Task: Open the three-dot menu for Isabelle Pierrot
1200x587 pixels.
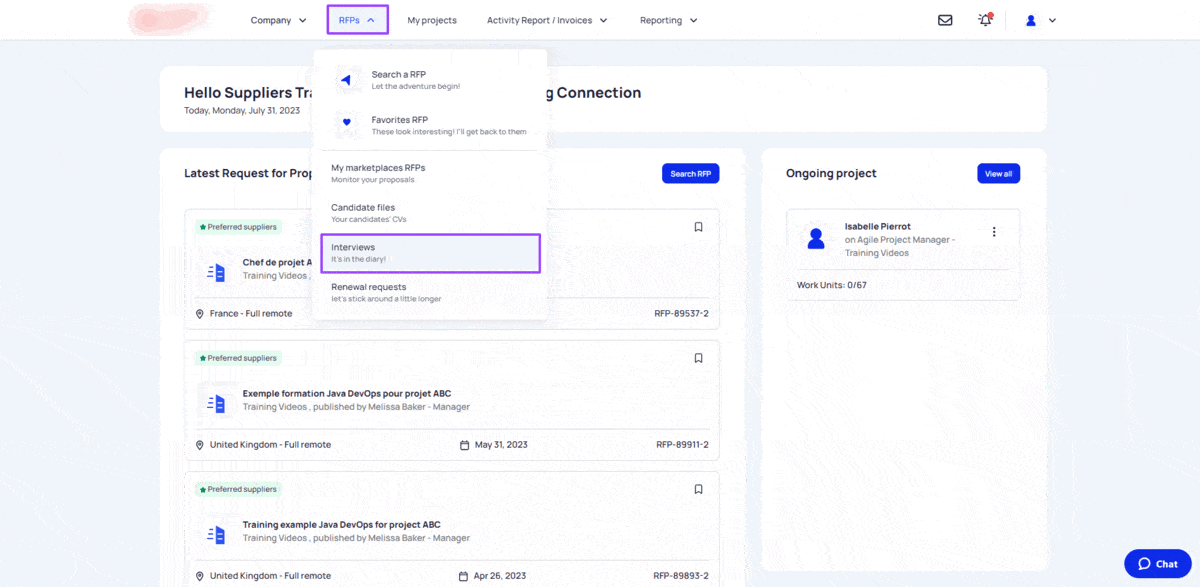Action: coord(993,232)
